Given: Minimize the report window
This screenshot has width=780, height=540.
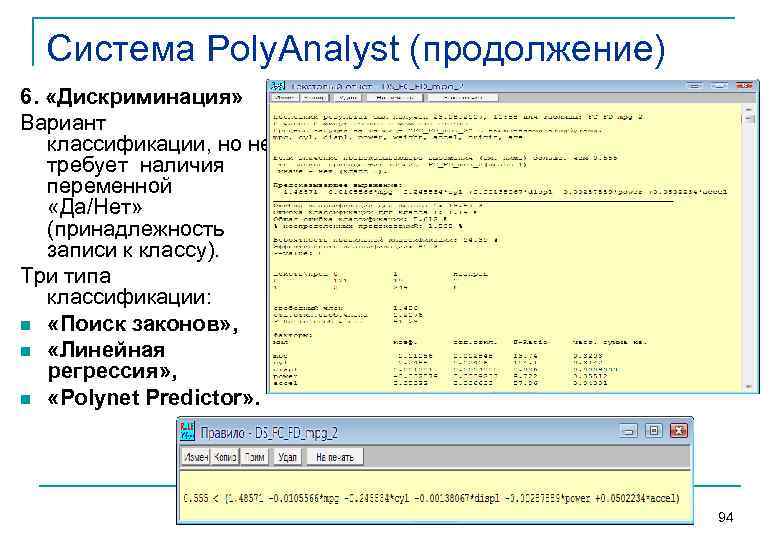Looking at the screenshot, I should click(x=694, y=86).
